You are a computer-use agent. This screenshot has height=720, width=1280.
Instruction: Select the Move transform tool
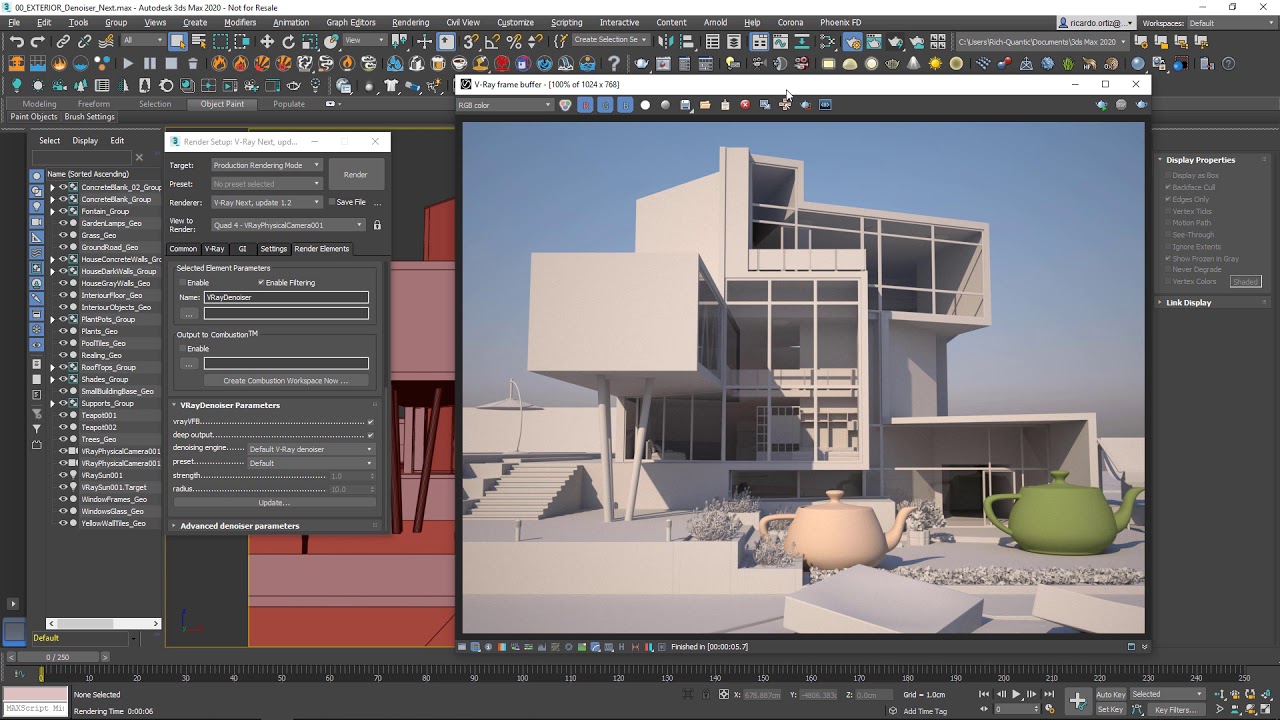point(267,41)
